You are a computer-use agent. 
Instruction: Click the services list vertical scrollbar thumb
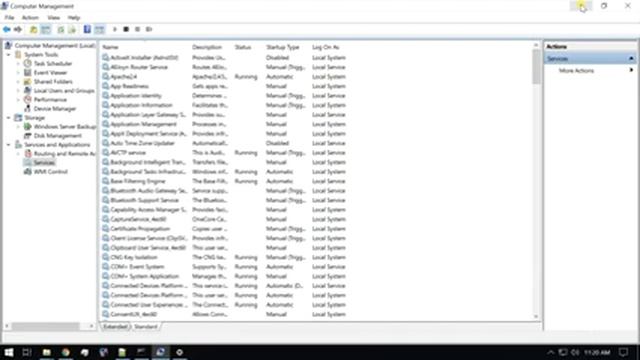point(536,67)
